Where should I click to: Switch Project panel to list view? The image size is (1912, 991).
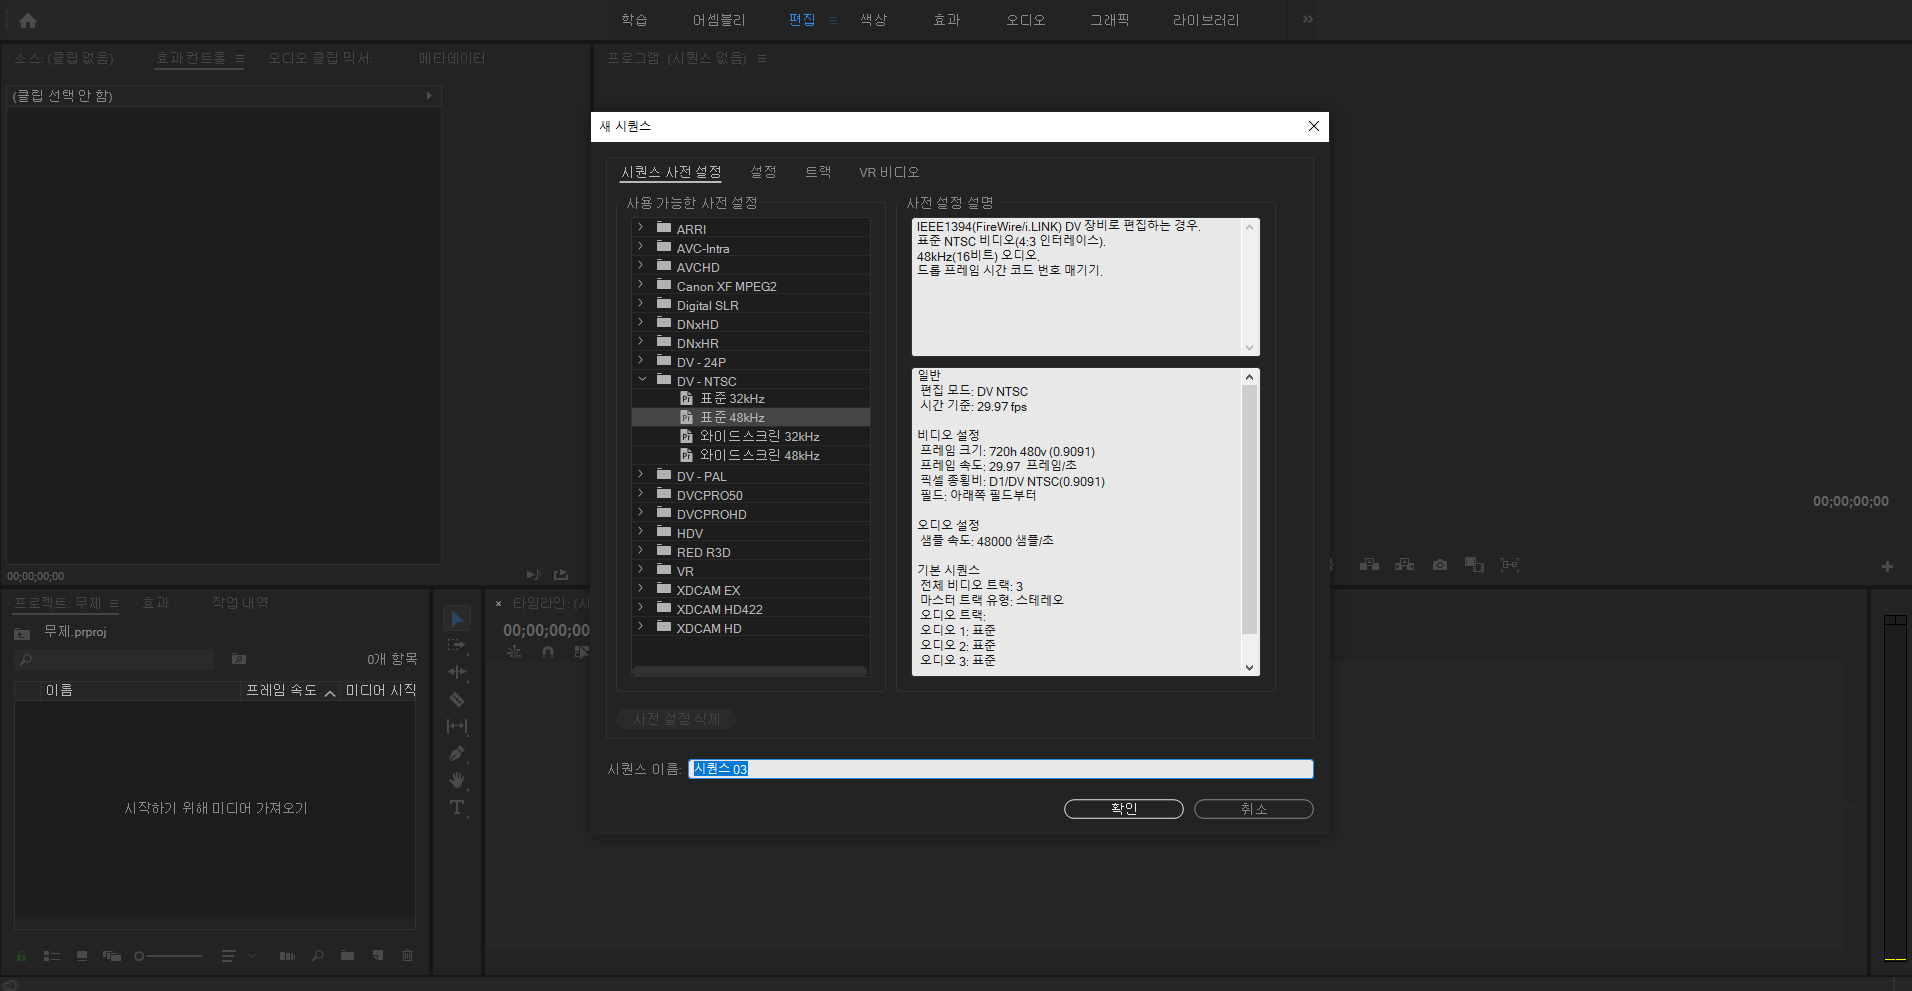(x=52, y=956)
